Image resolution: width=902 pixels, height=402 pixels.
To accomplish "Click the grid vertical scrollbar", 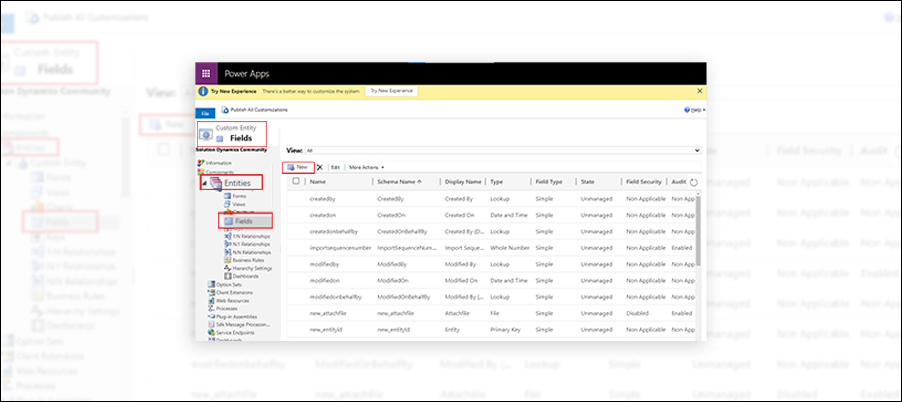I will [698, 230].
